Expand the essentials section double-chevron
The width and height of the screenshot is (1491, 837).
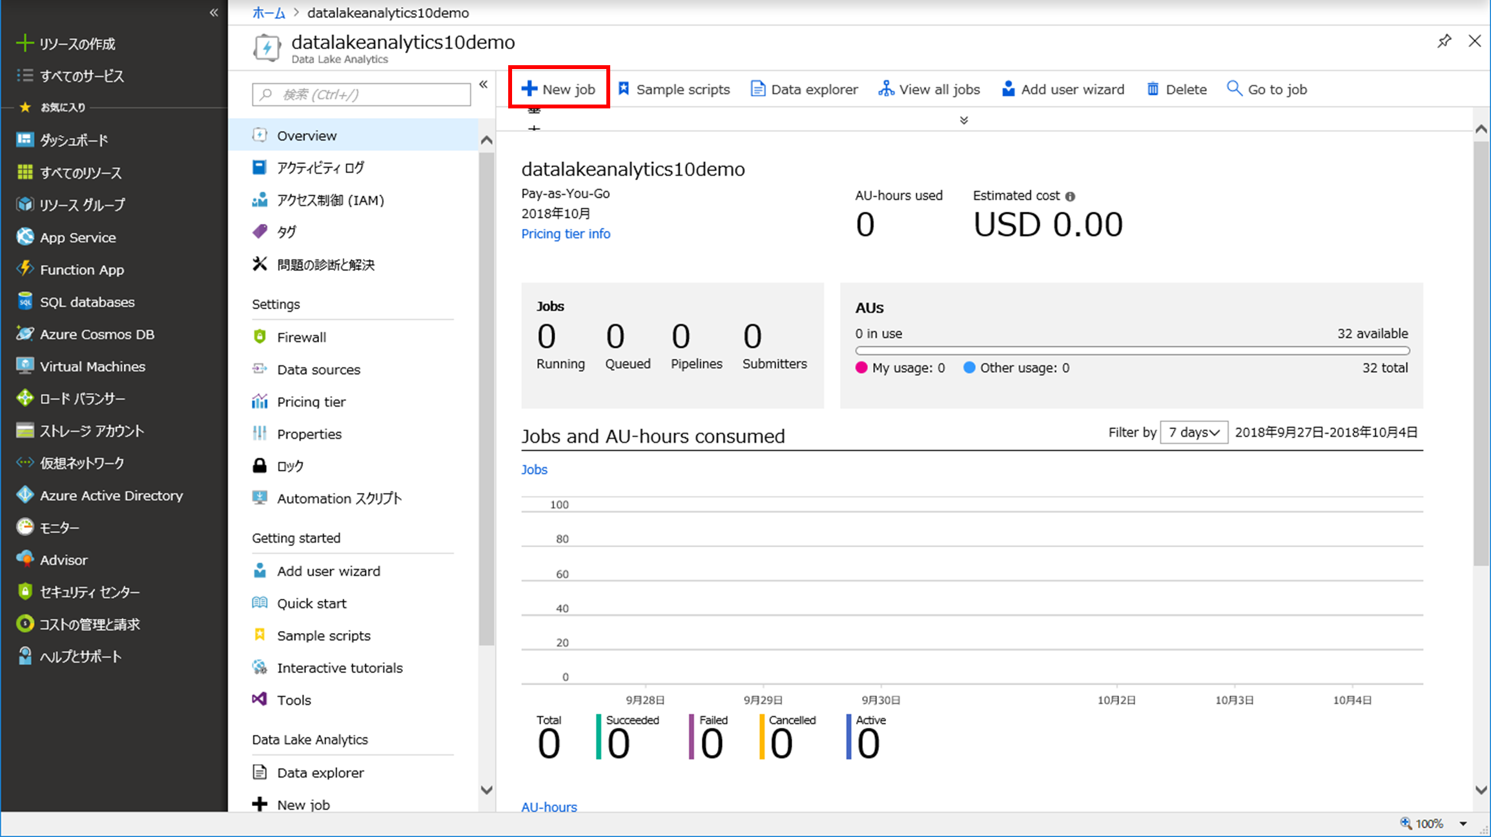coord(964,120)
